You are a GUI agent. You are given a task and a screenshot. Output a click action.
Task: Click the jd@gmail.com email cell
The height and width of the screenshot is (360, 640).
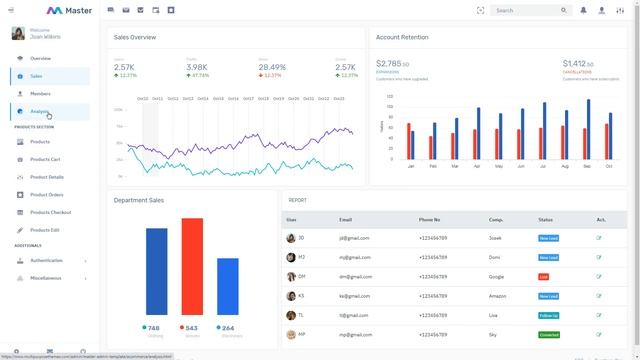tap(354, 238)
